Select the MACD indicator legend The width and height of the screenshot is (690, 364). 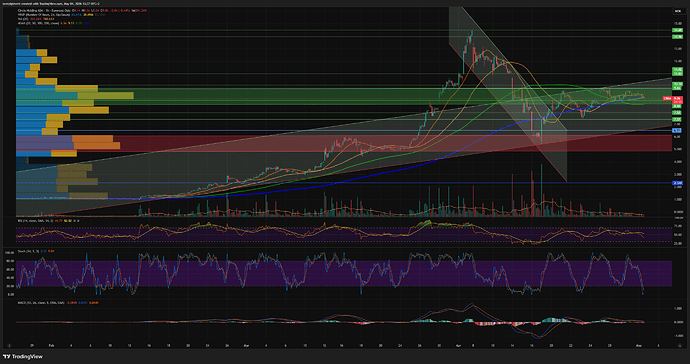point(58,303)
